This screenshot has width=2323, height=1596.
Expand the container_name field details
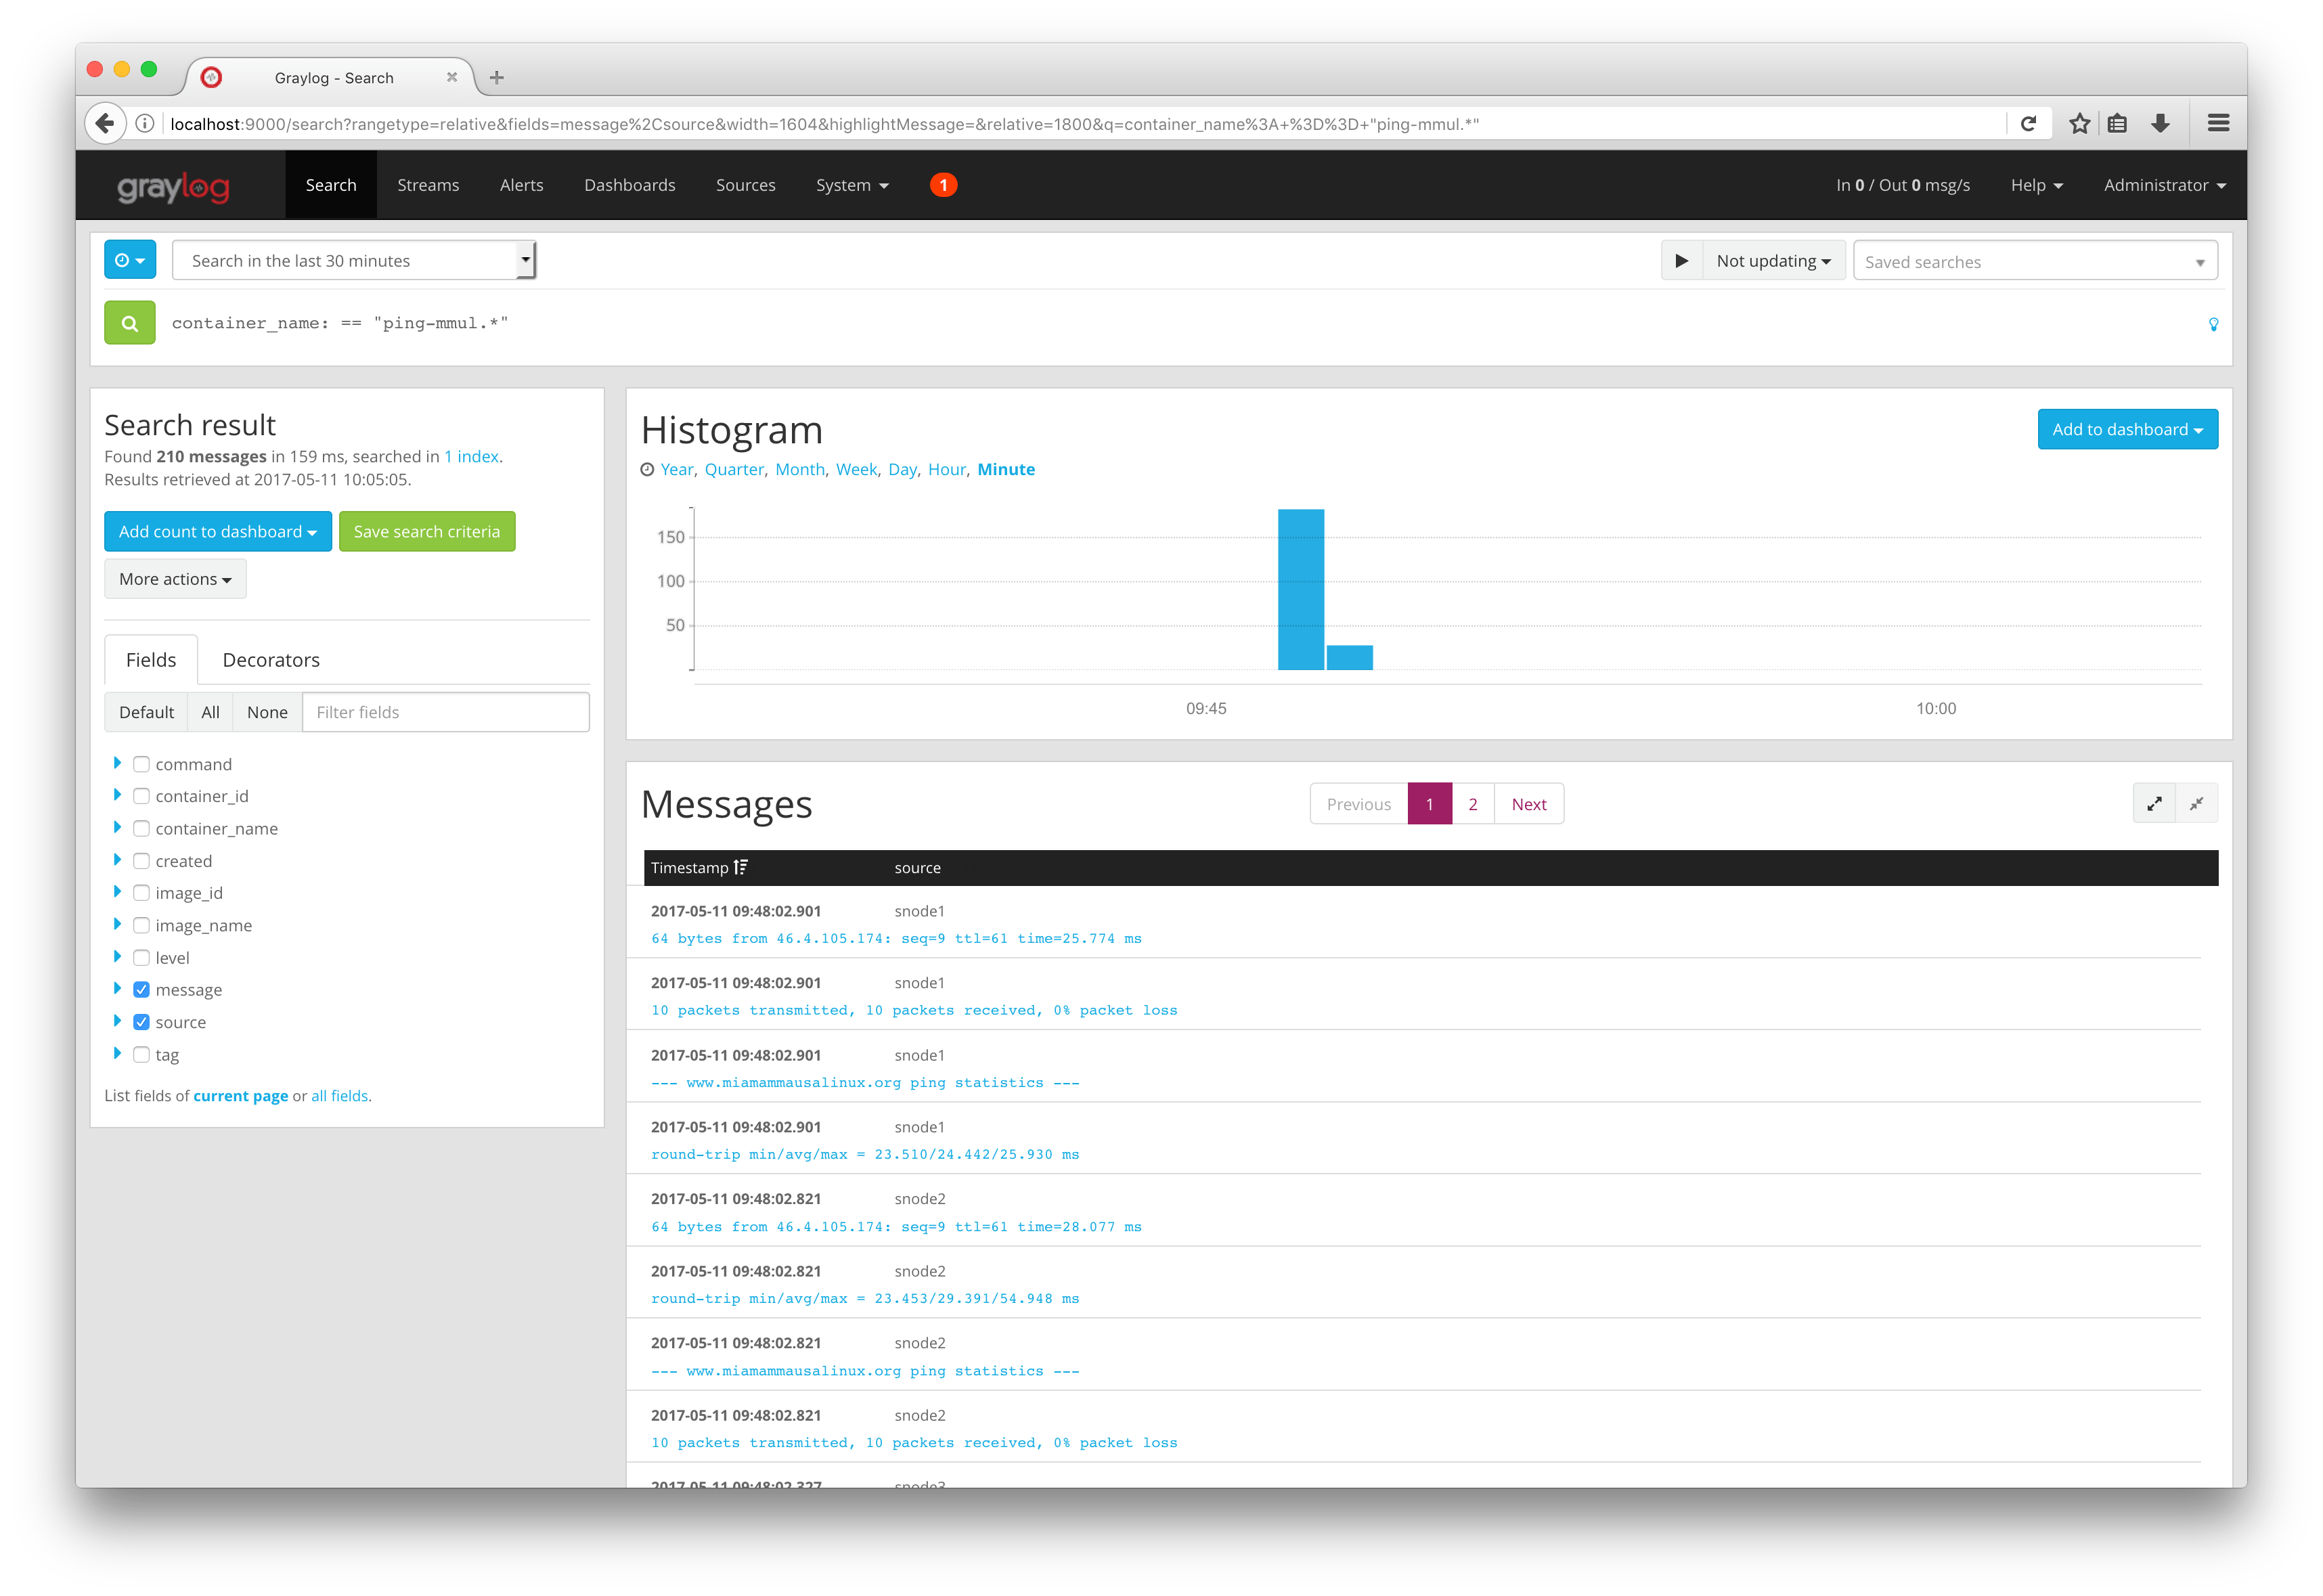point(117,827)
